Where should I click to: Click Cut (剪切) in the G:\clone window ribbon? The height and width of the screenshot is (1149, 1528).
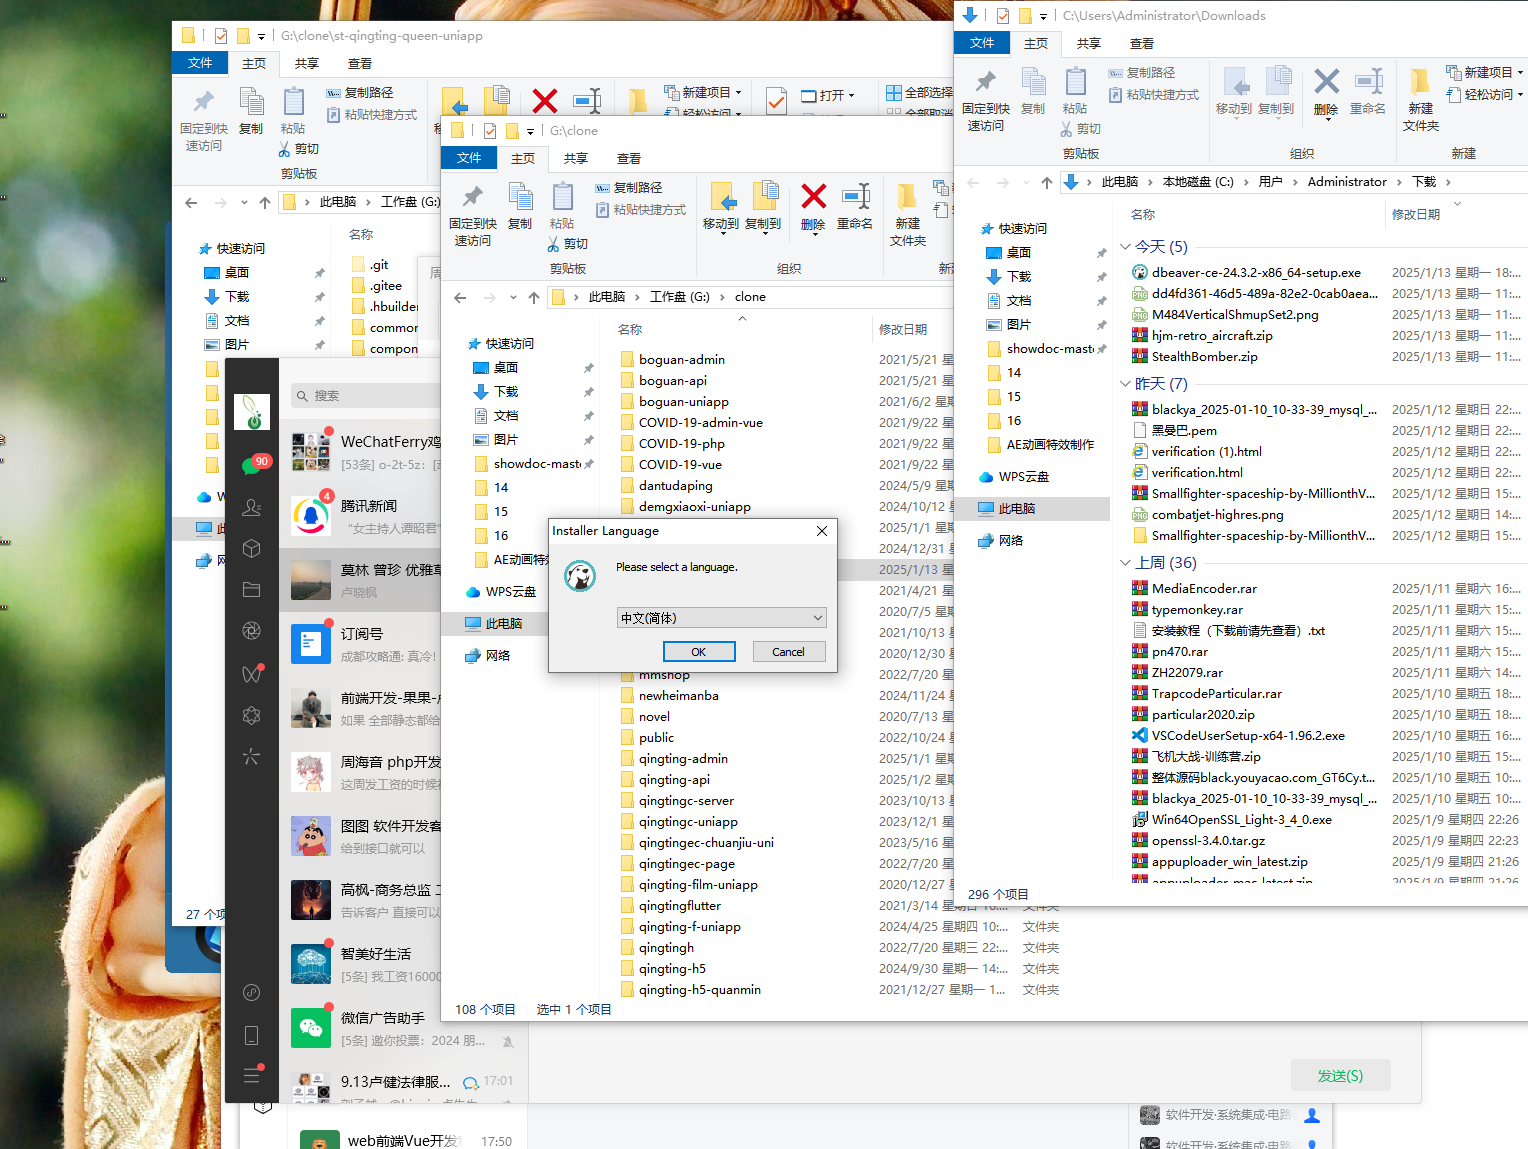tap(568, 244)
